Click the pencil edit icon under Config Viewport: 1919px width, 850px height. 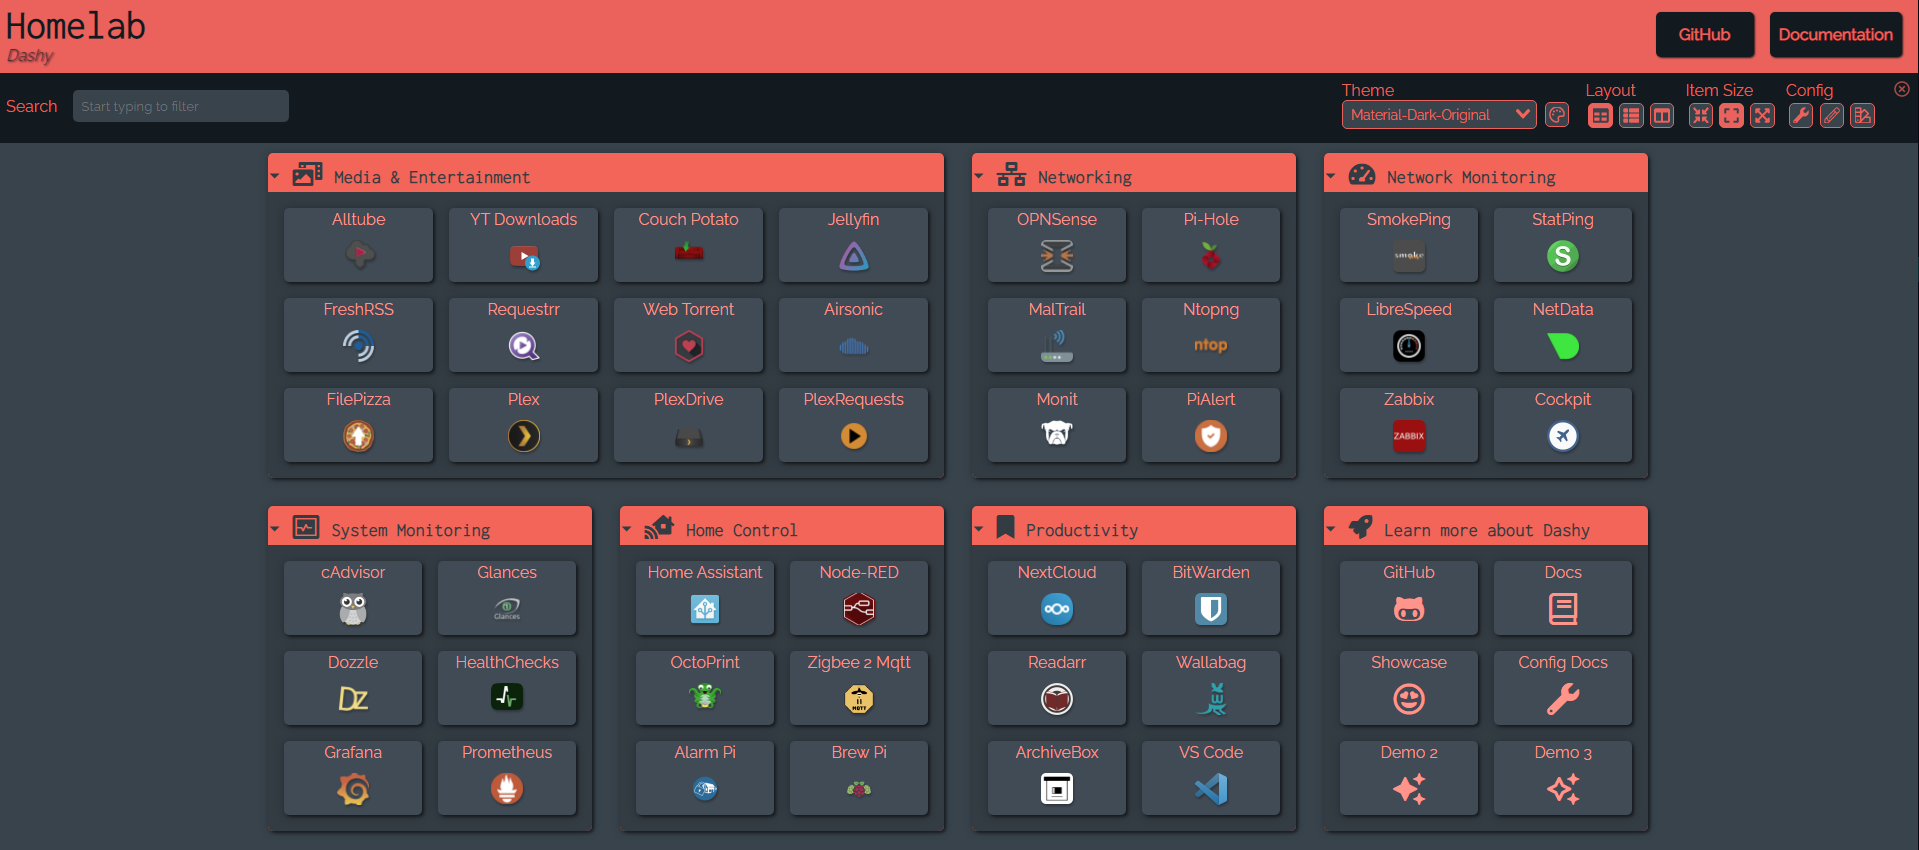point(1832,116)
